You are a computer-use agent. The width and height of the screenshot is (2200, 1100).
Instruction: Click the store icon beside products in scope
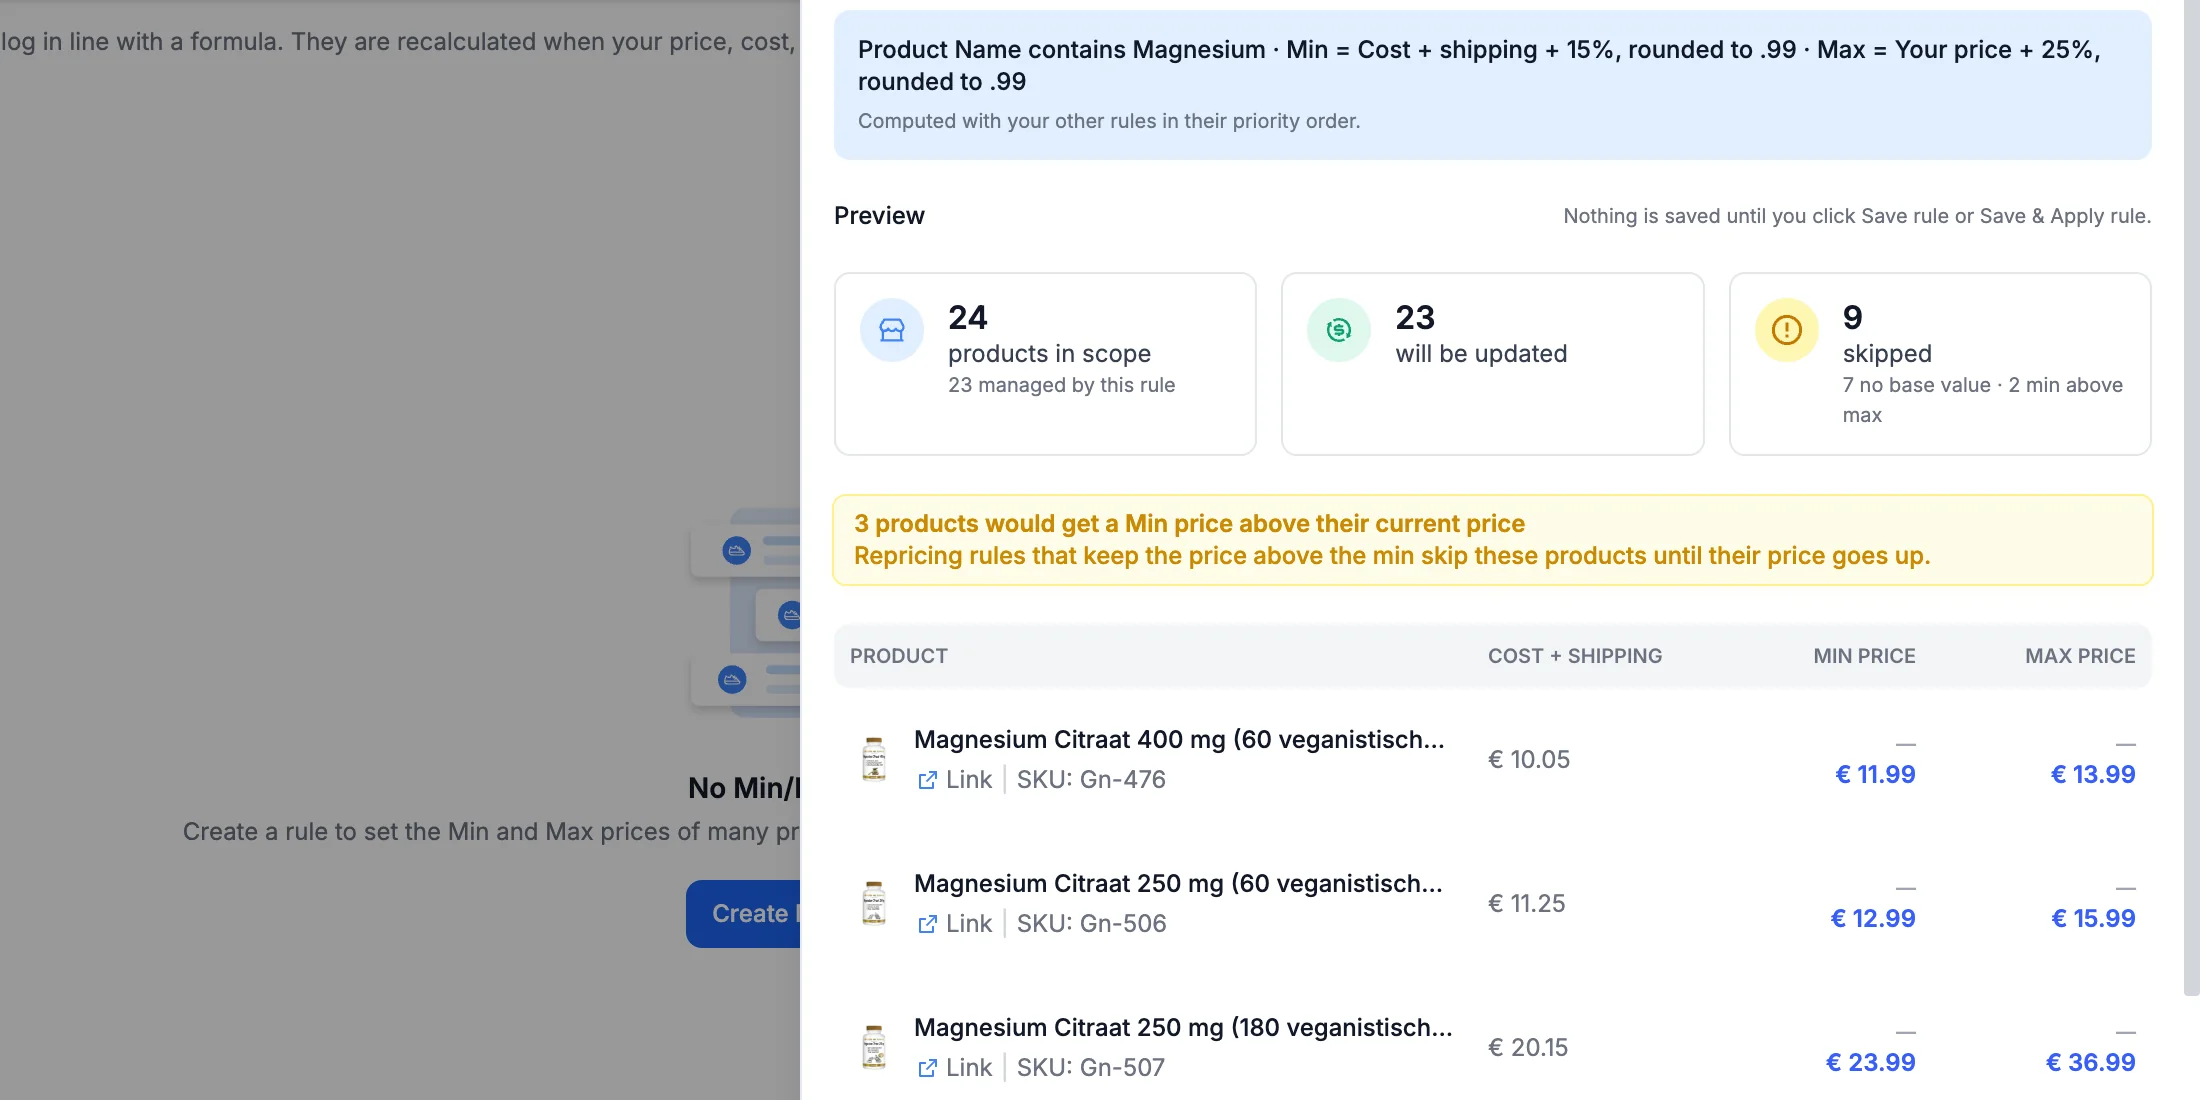pyautogui.click(x=891, y=330)
